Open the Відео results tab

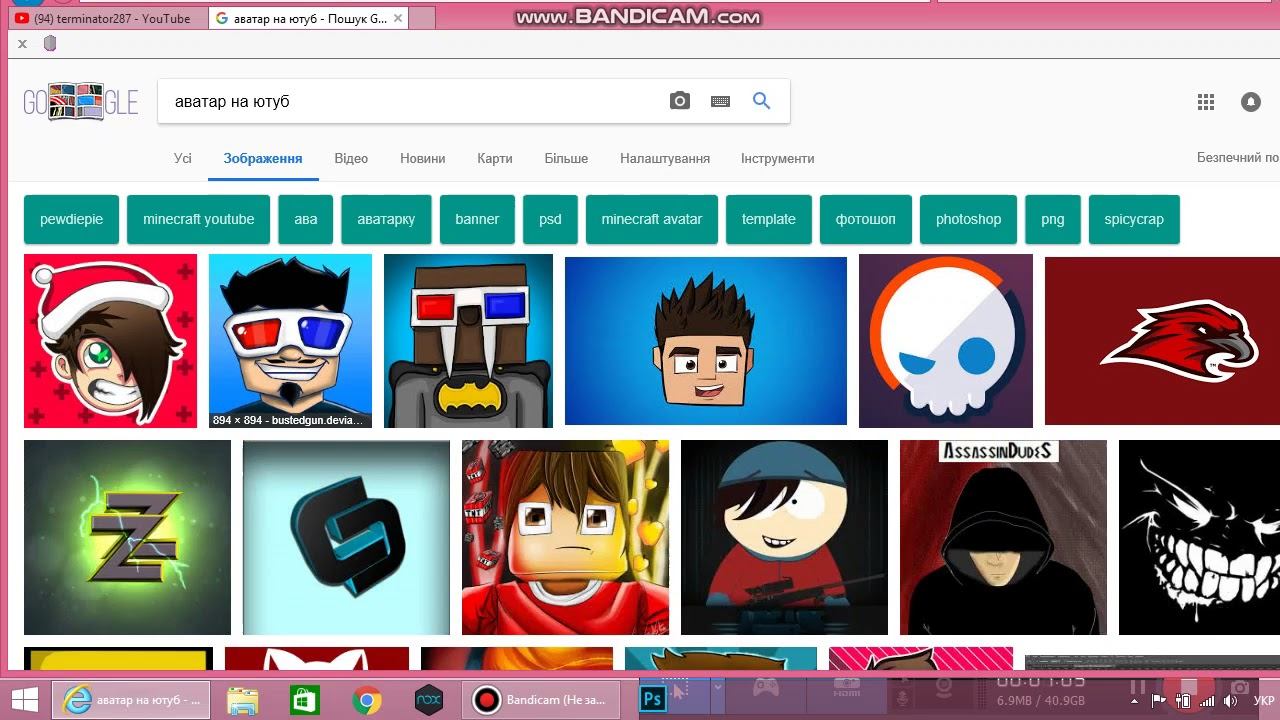pyautogui.click(x=351, y=158)
